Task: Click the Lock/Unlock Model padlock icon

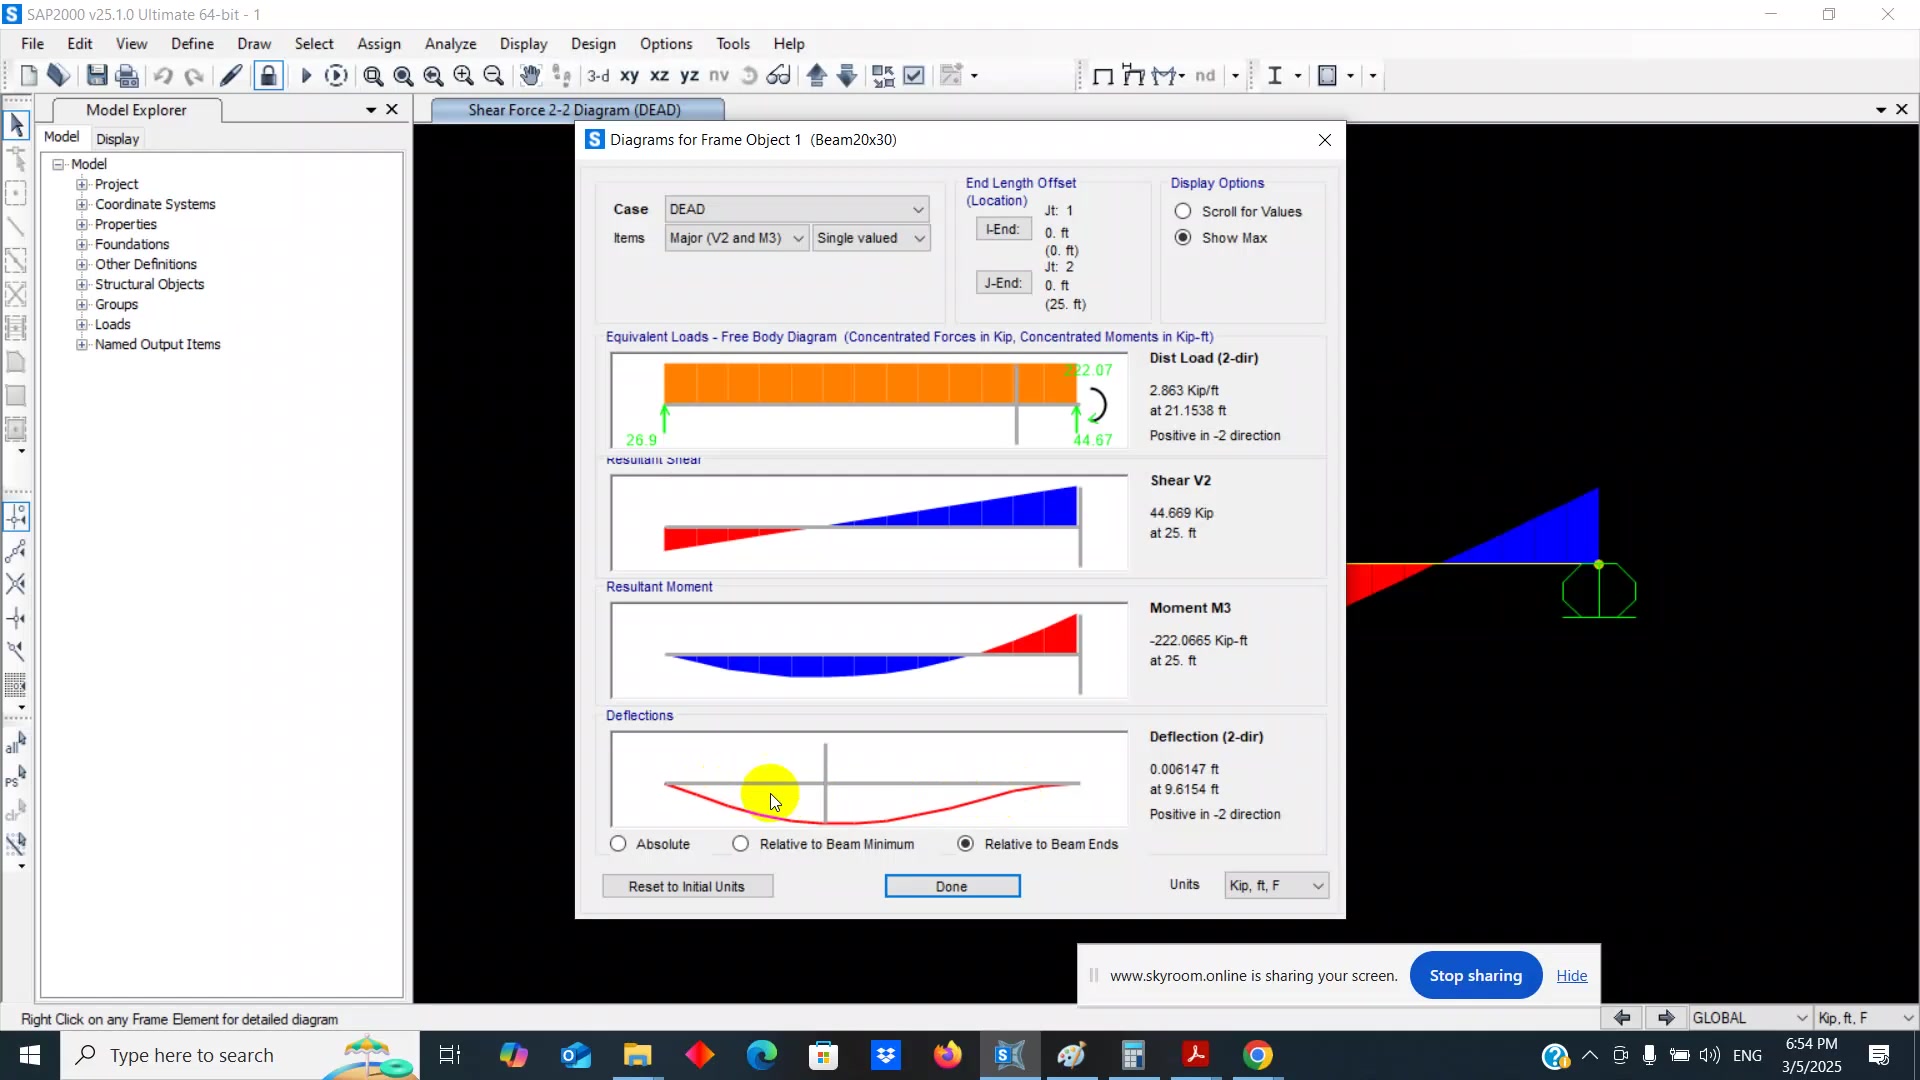Action: tap(268, 76)
